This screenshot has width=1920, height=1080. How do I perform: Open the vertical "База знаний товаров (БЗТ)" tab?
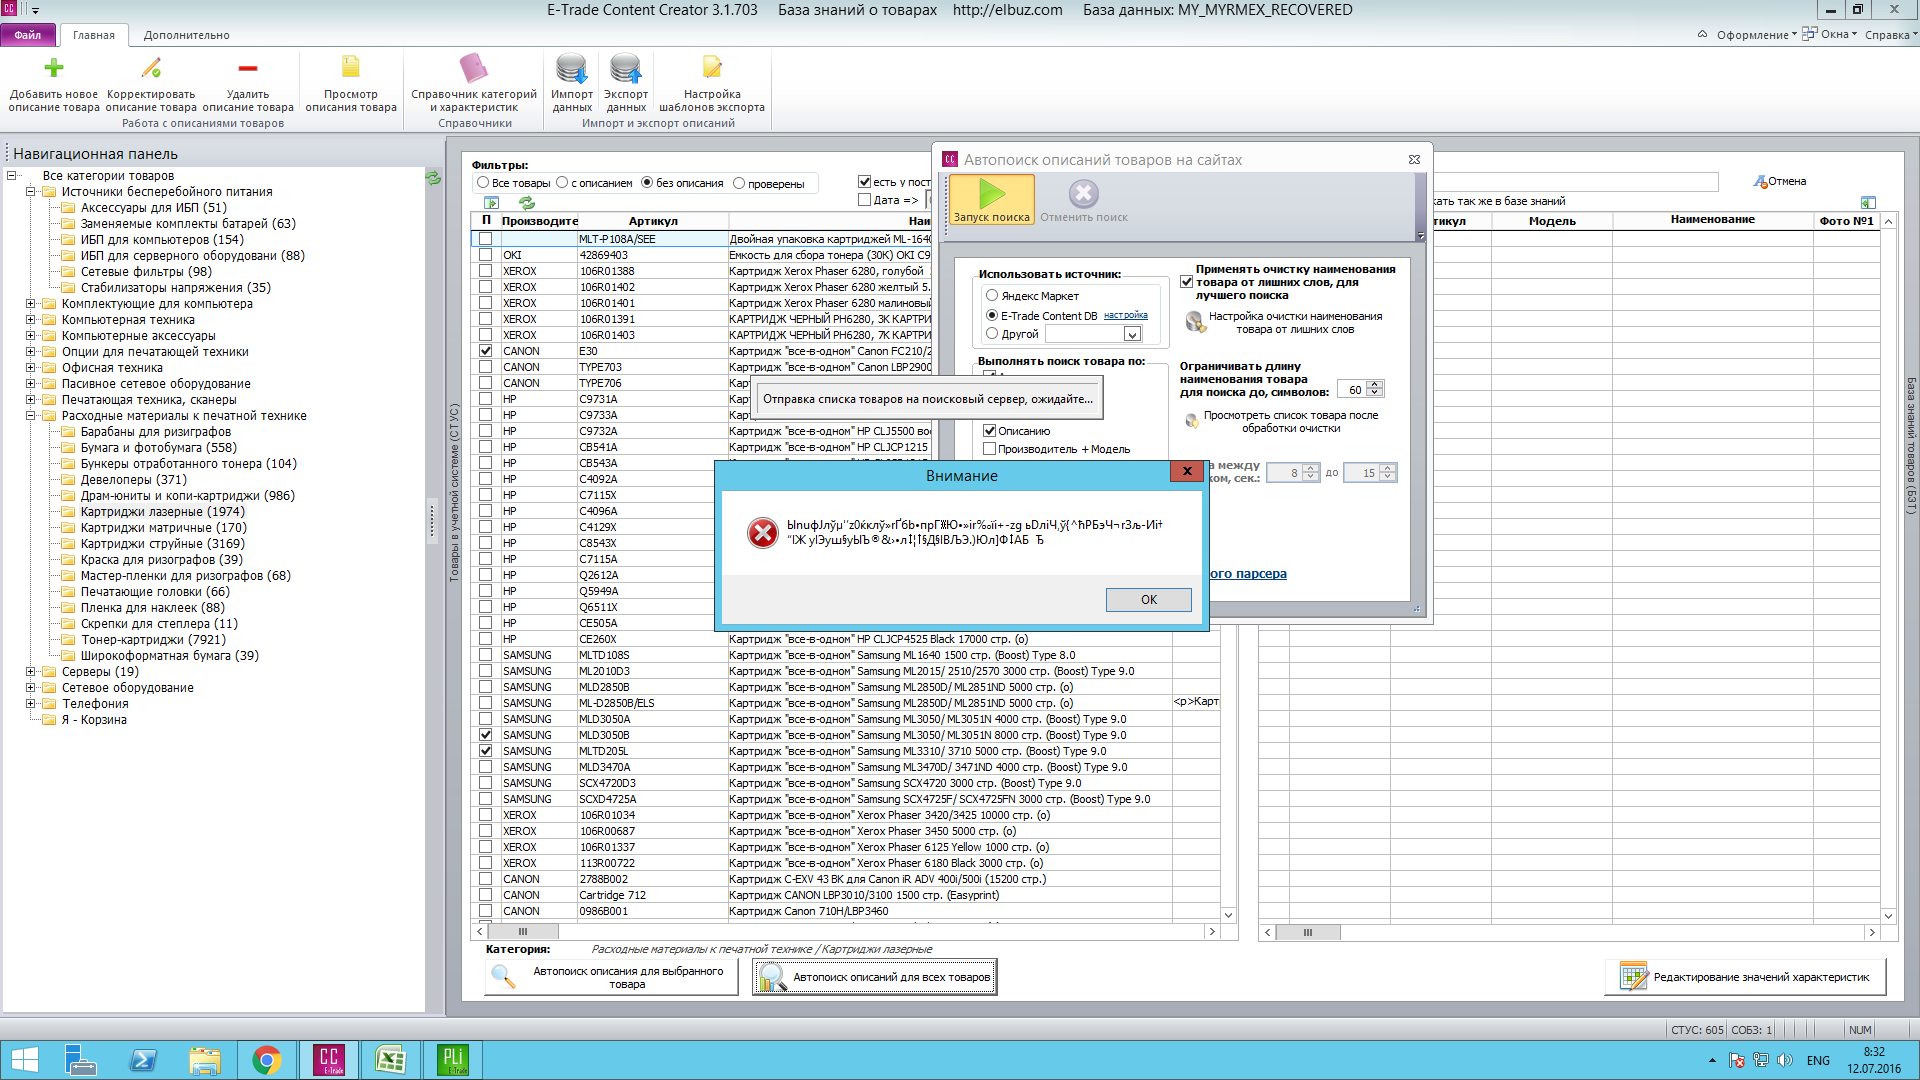(1911, 446)
